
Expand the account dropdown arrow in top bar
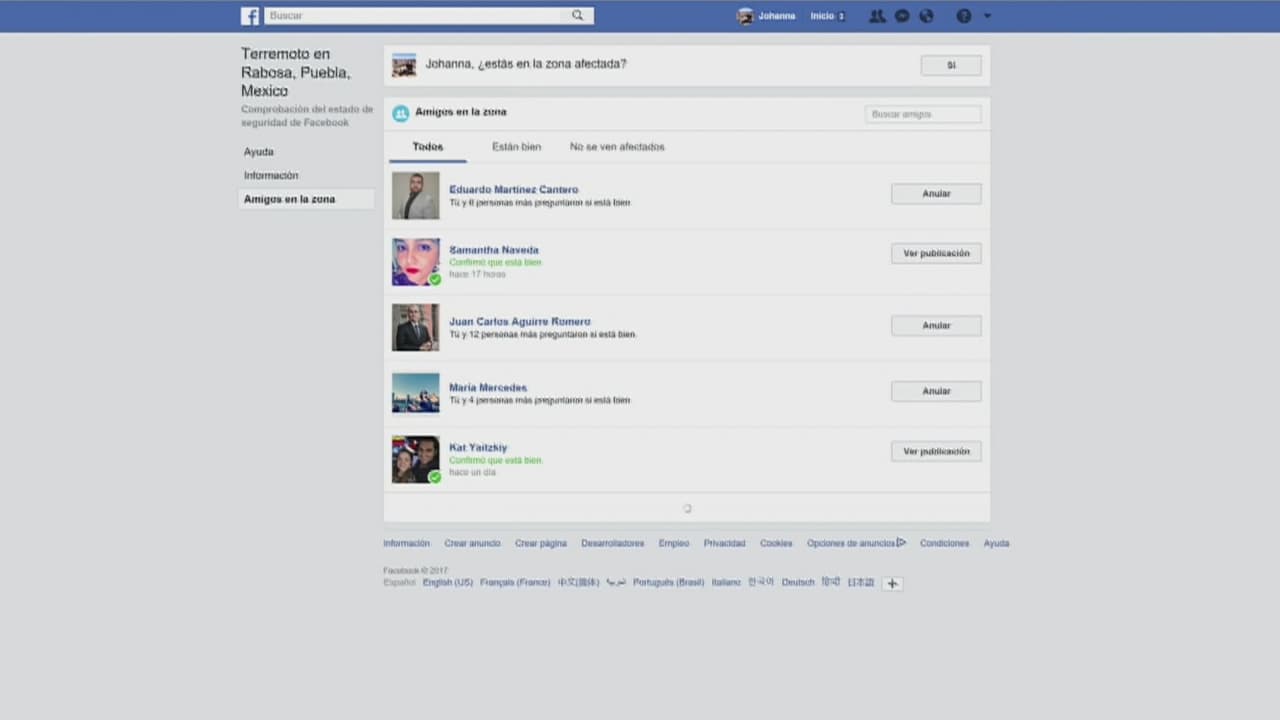[988, 16]
